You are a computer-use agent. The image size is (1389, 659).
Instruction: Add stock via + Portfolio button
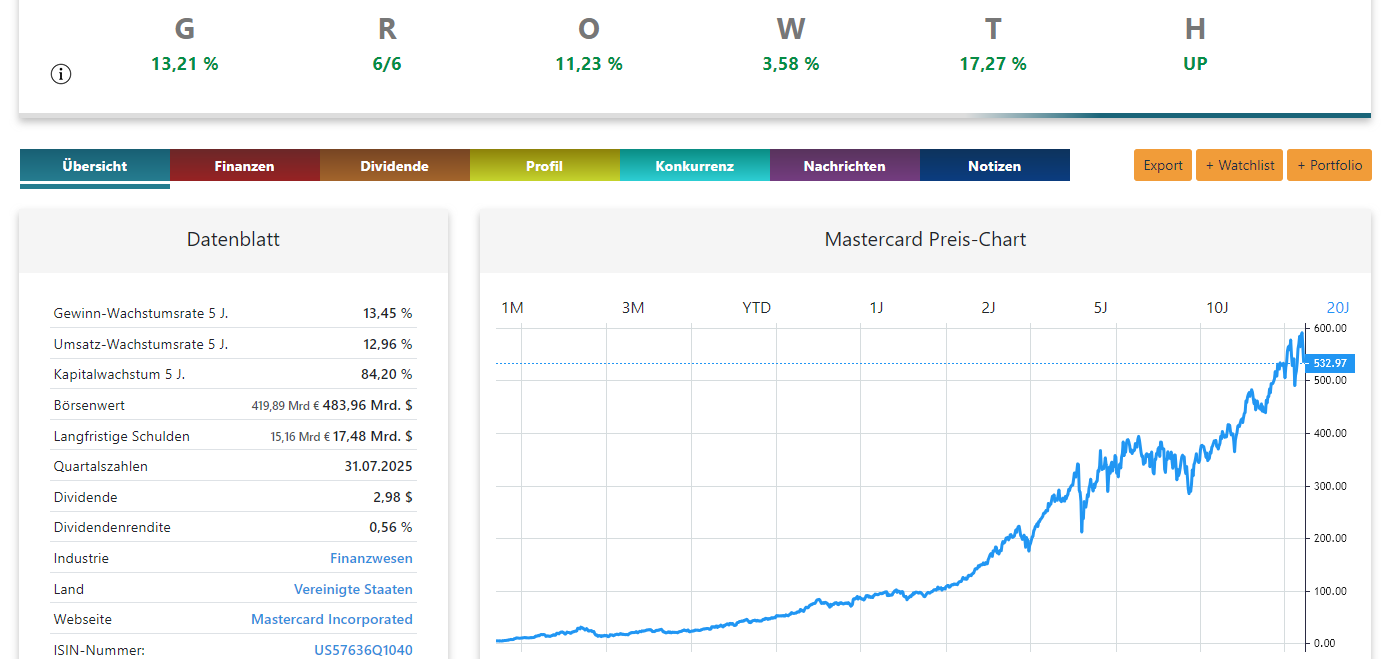click(1330, 165)
